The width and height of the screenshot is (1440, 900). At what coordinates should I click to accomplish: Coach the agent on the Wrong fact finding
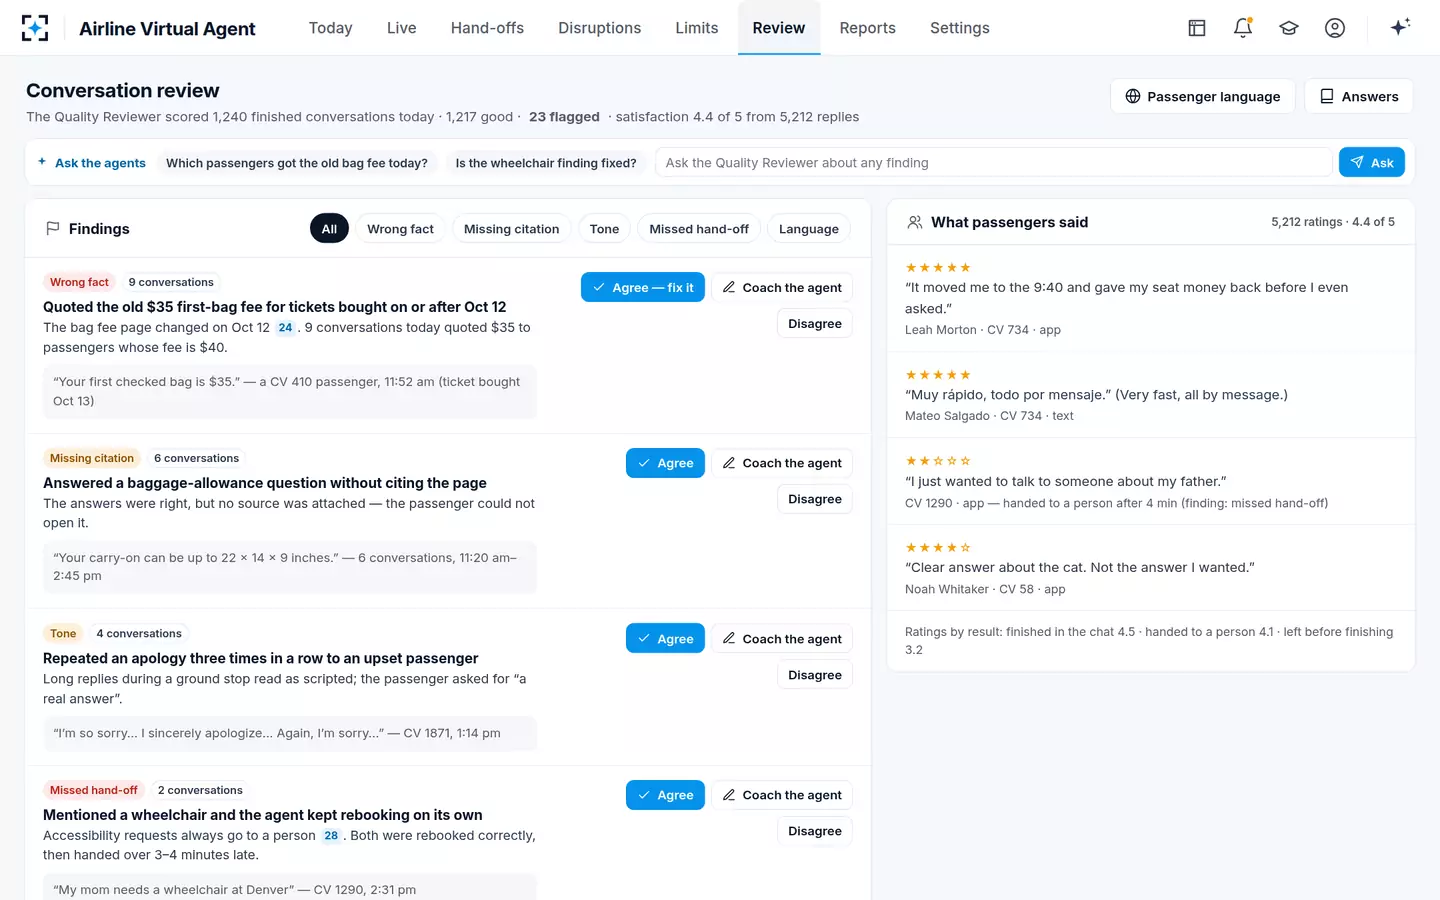pyautogui.click(x=782, y=287)
